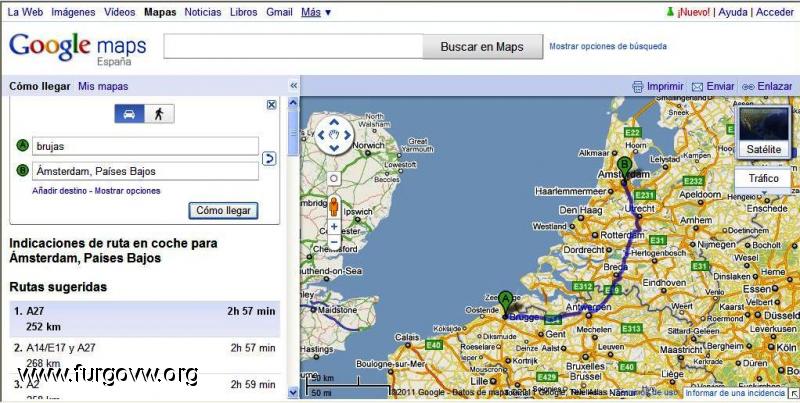This screenshot has height=403, width=800.
Task: Click Informar de una incidencia link
Action: click(x=735, y=393)
